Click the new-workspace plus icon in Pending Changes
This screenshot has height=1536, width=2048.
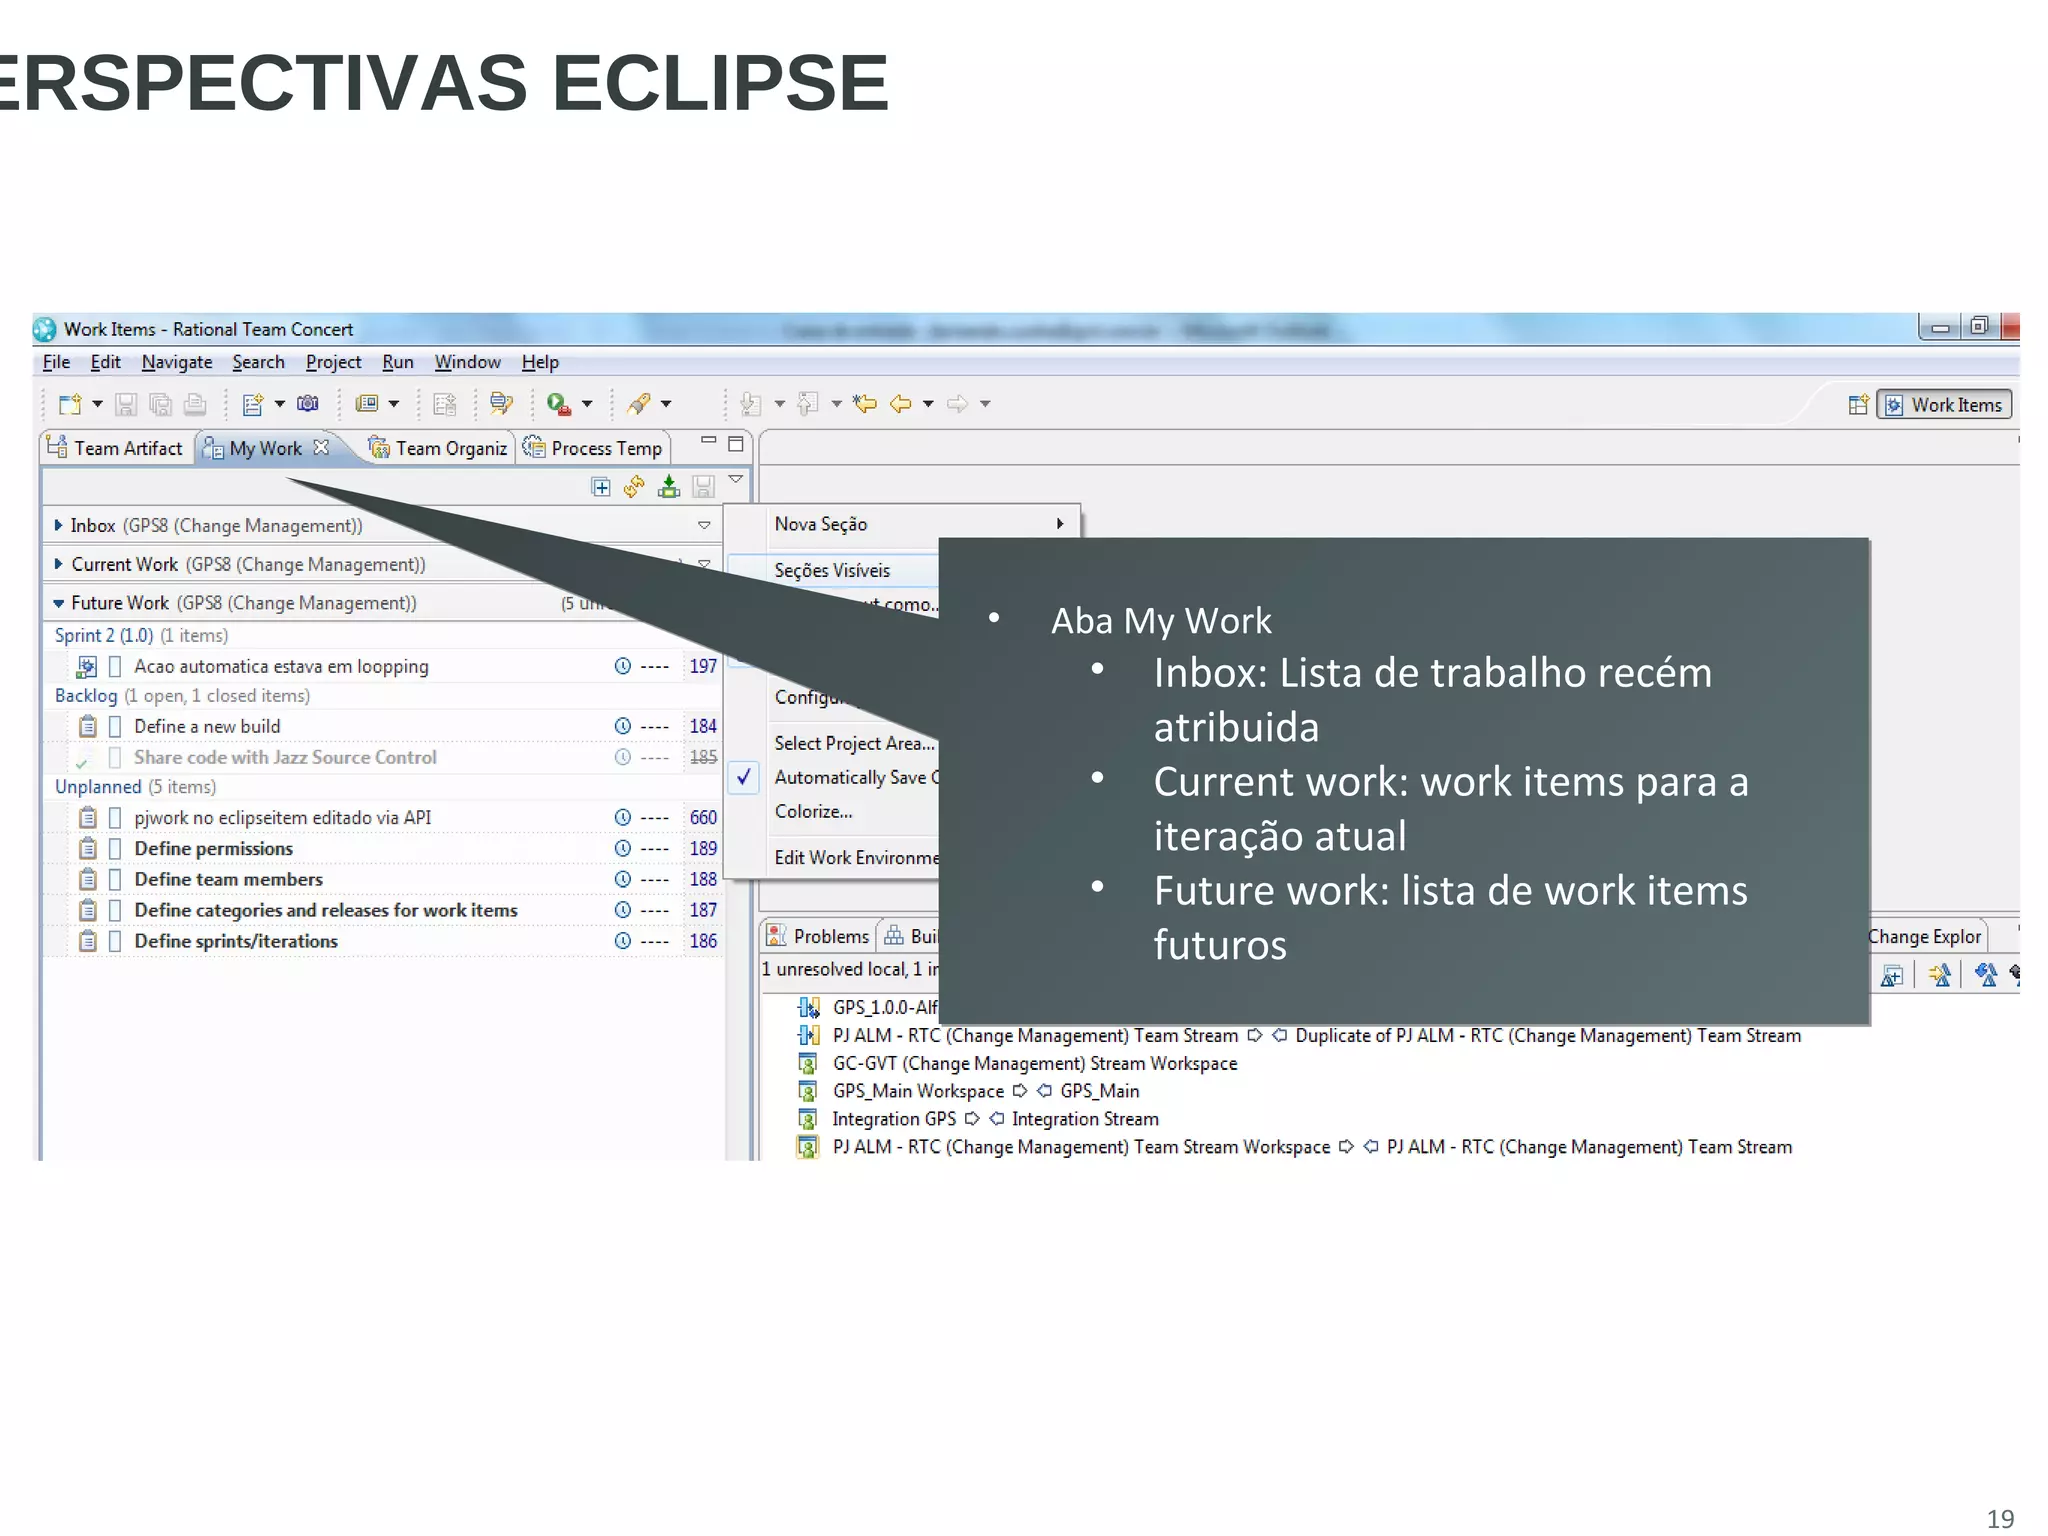click(x=1892, y=975)
